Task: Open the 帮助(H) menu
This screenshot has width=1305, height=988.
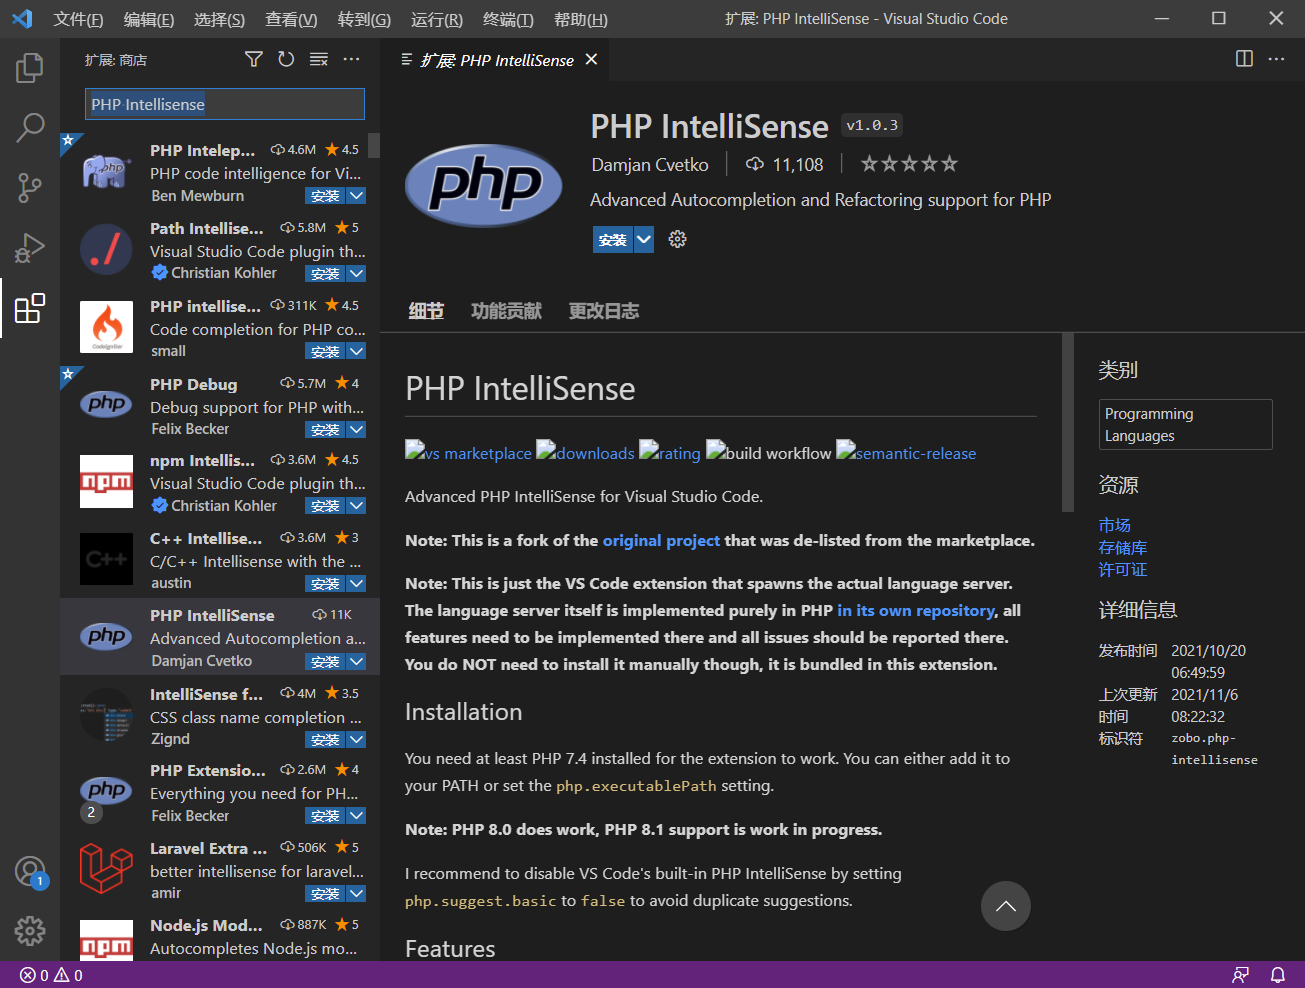Action: coord(581,19)
